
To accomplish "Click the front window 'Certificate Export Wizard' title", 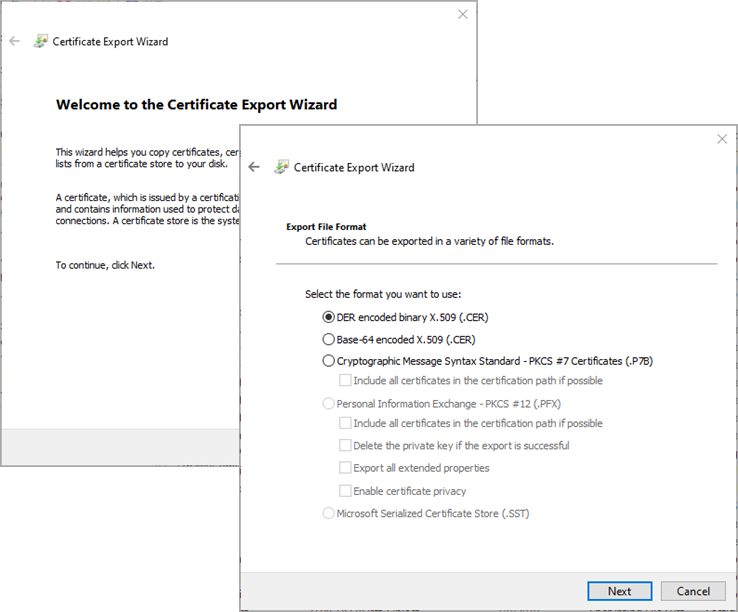I will pyautogui.click(x=354, y=168).
